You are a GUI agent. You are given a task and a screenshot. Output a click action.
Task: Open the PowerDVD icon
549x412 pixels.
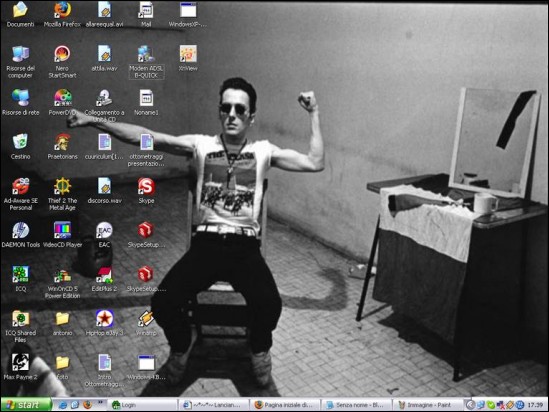click(62, 102)
